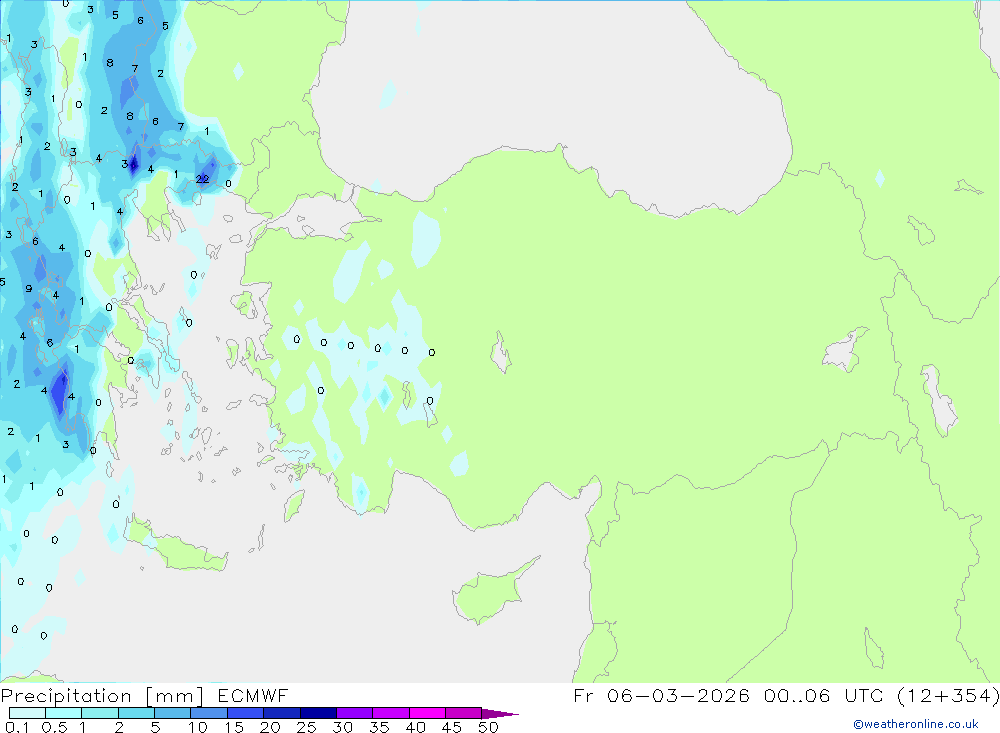
Task: Click the 'ECMWF' model label
Action: tap(253, 695)
